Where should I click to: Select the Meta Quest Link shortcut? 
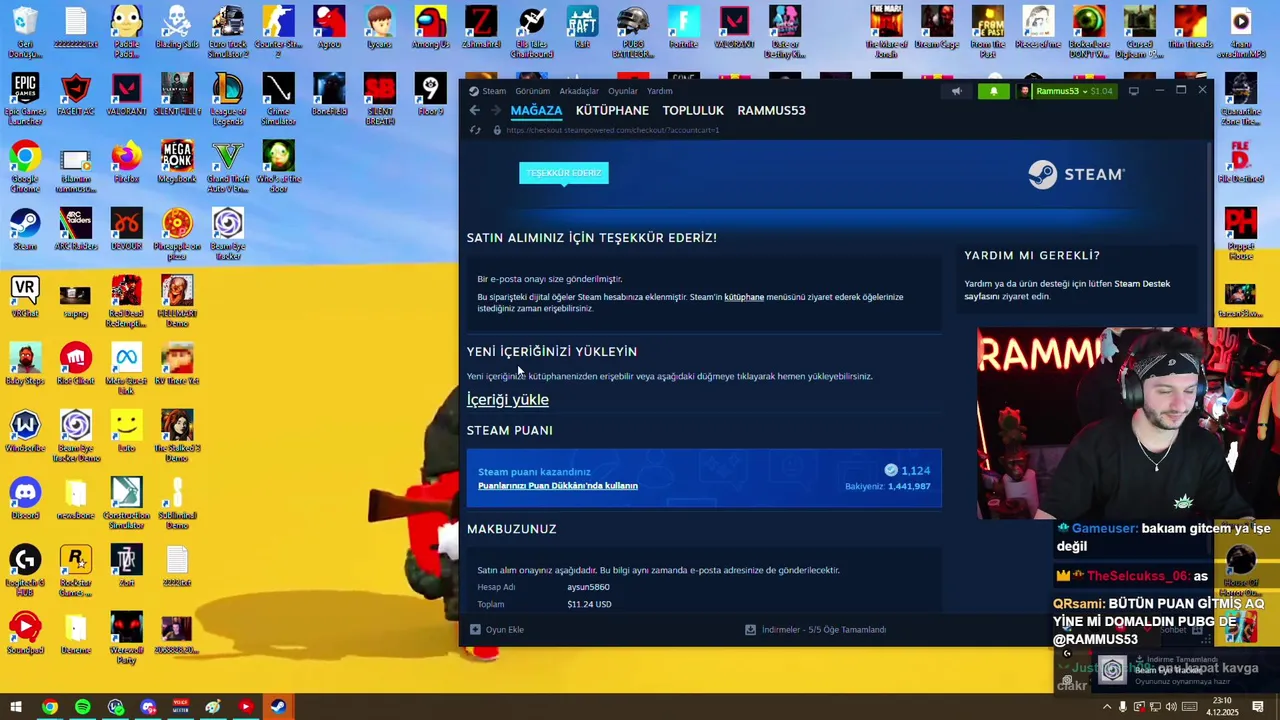(x=126, y=368)
